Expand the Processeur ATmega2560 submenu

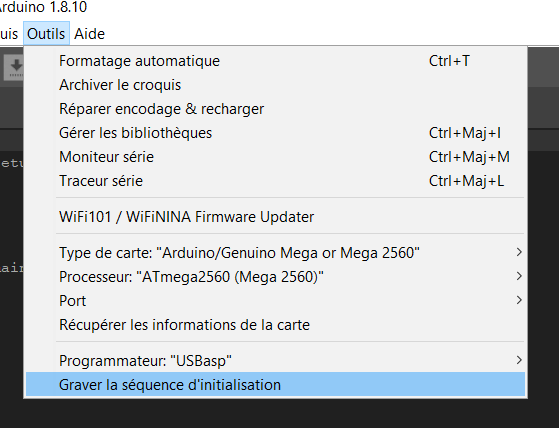pyautogui.click(x=276, y=277)
